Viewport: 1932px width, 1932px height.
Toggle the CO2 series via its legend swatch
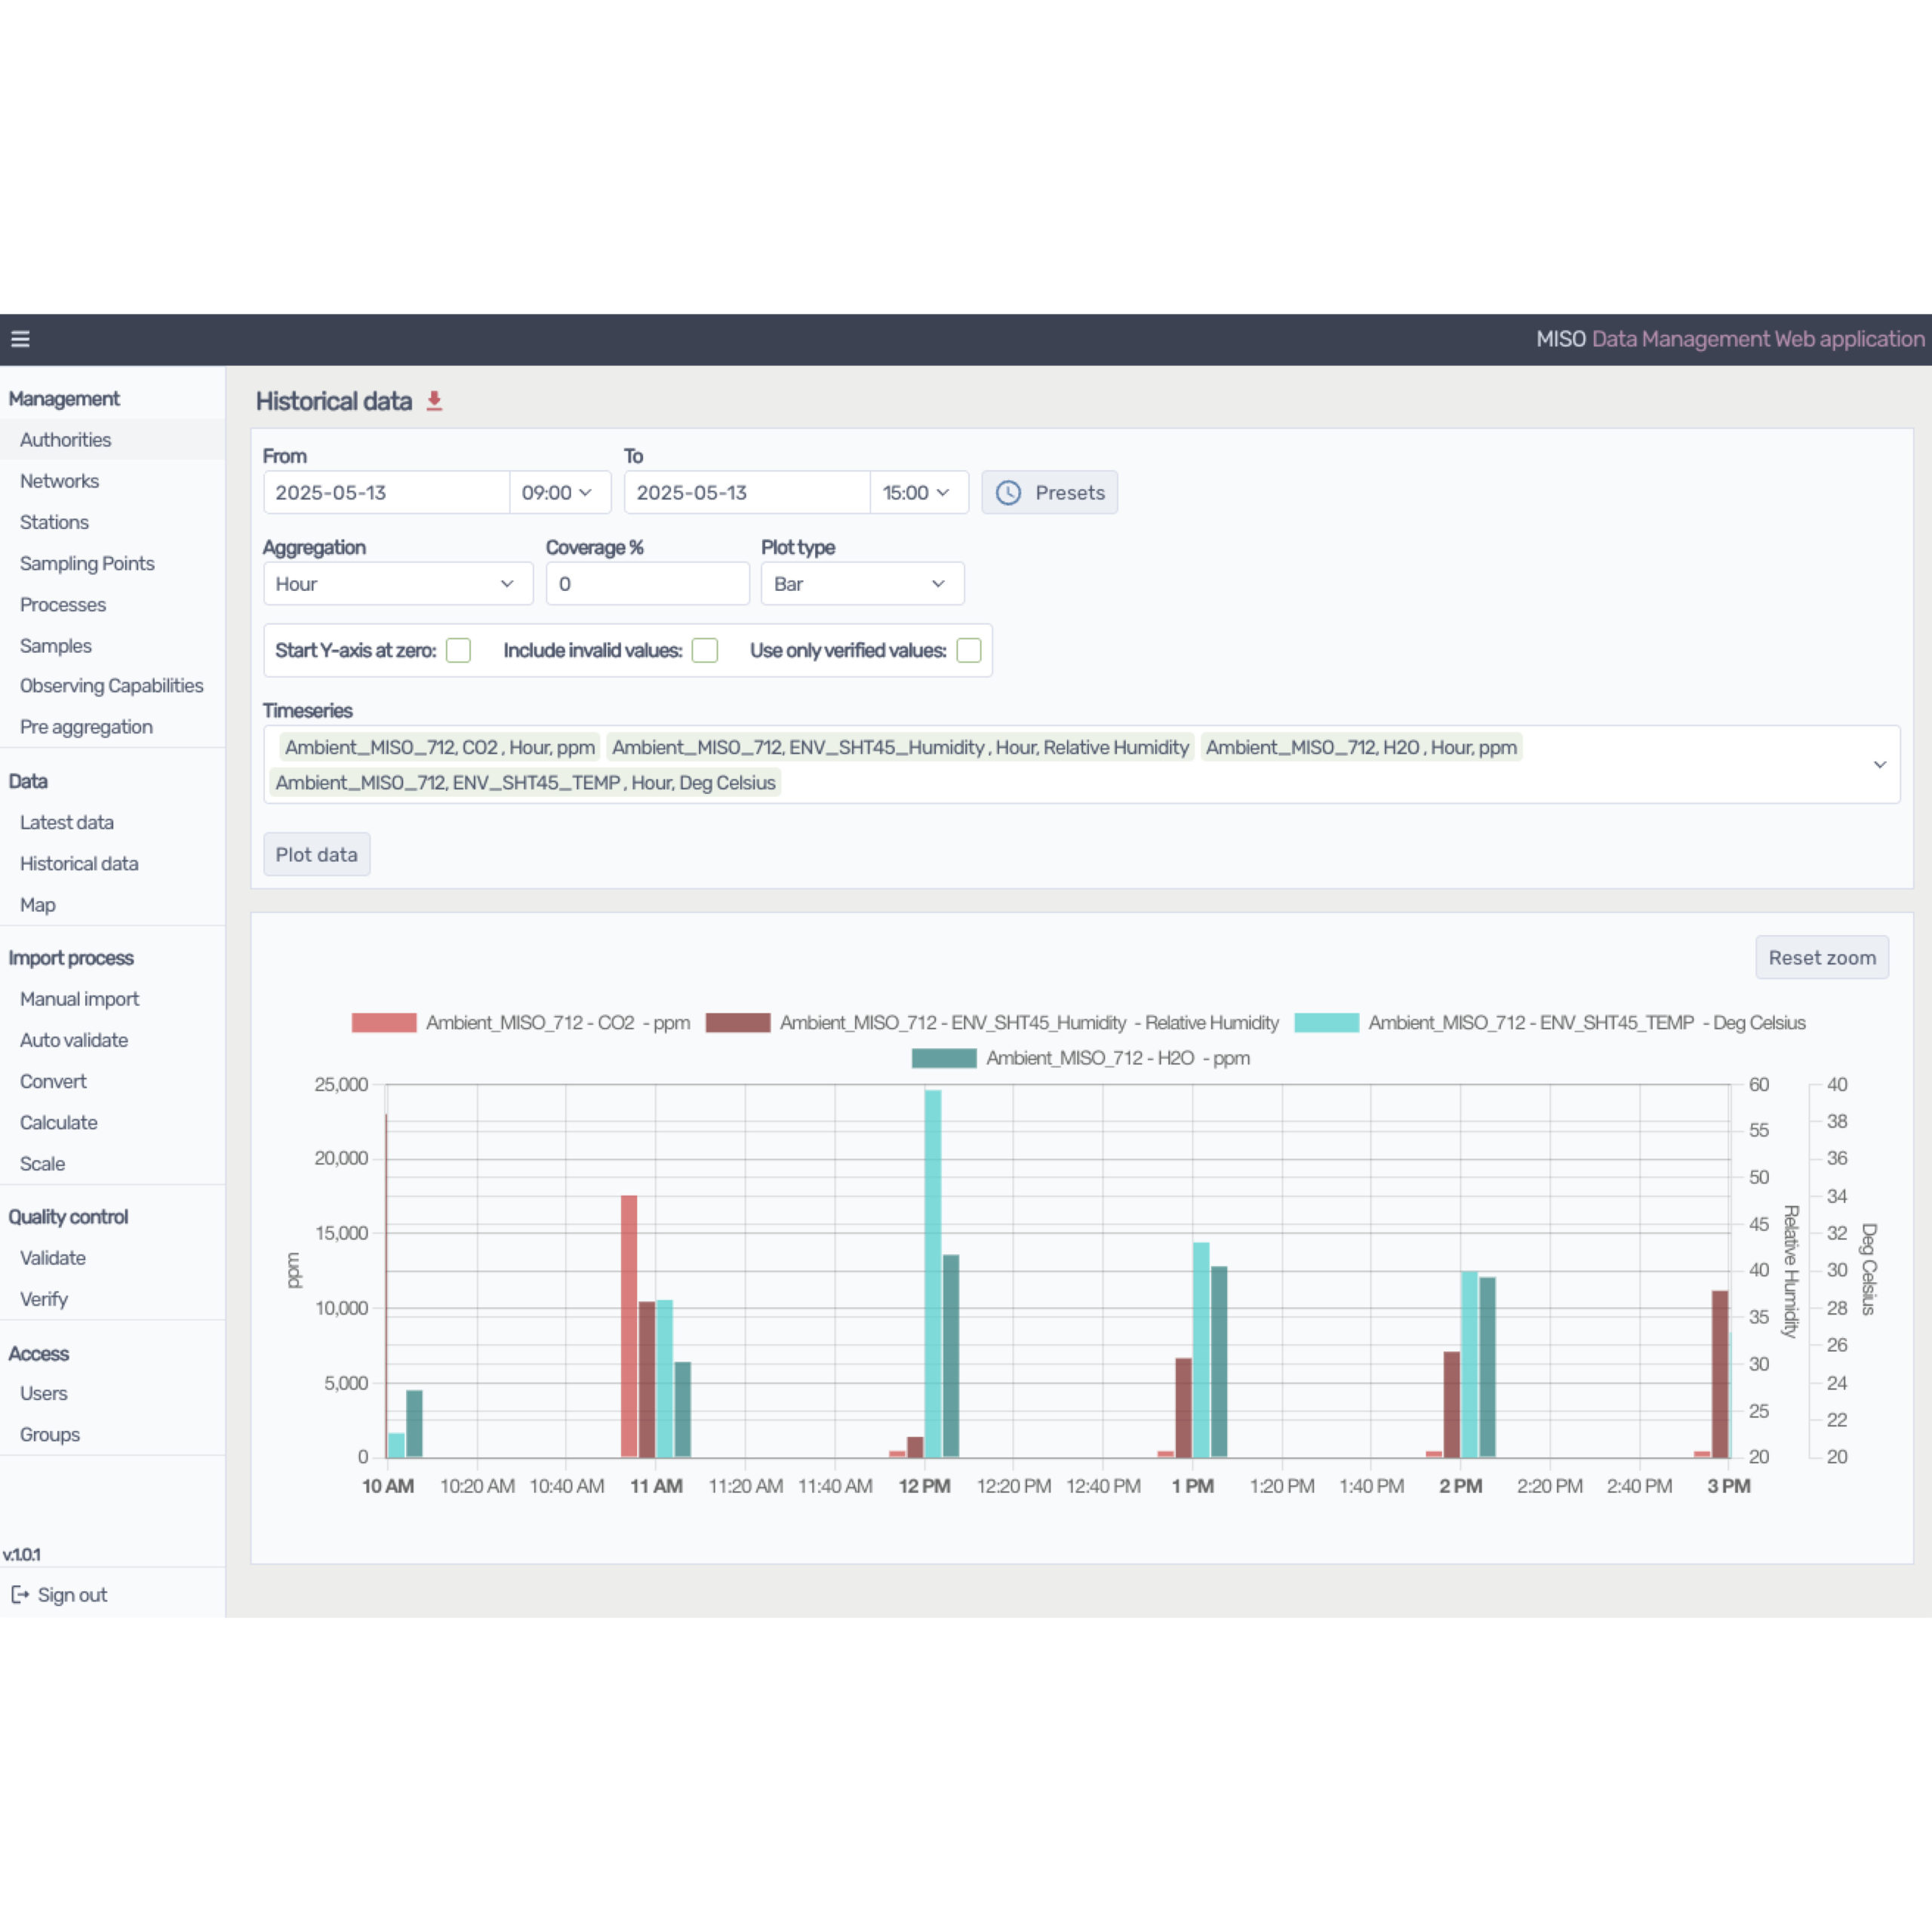click(x=384, y=1022)
